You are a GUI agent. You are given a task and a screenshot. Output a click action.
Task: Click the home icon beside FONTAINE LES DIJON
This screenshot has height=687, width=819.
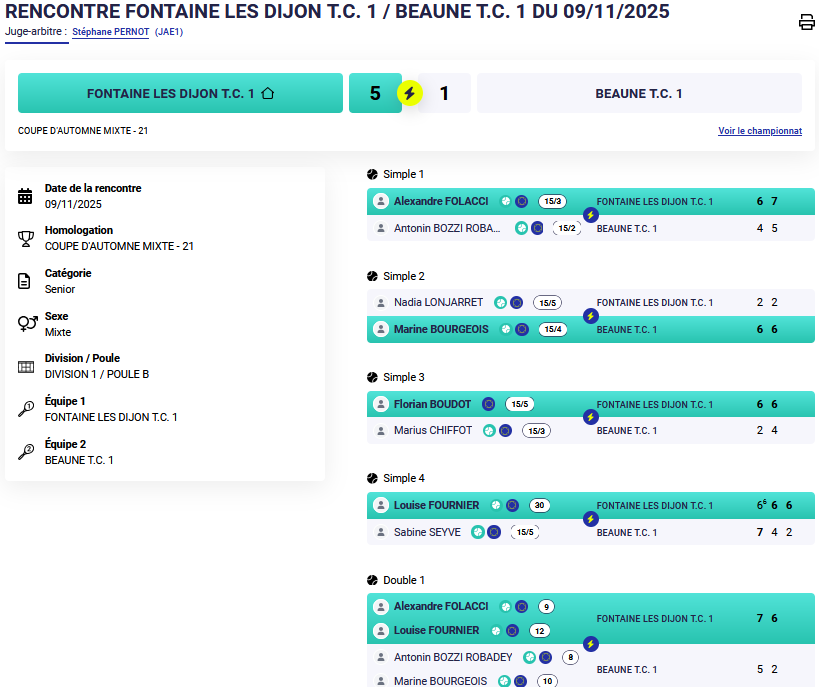(x=267, y=93)
